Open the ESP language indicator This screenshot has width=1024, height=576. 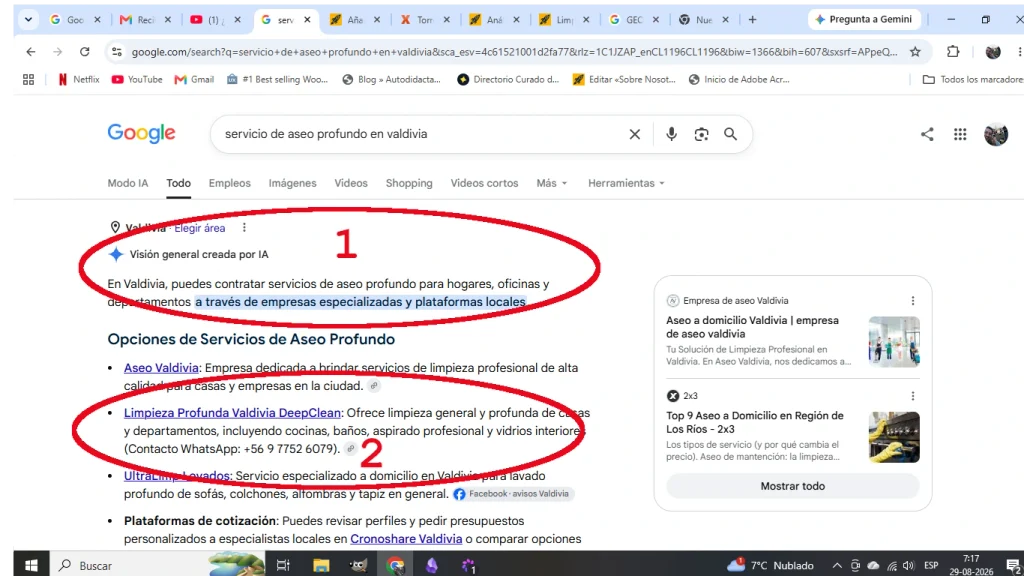[x=931, y=566]
